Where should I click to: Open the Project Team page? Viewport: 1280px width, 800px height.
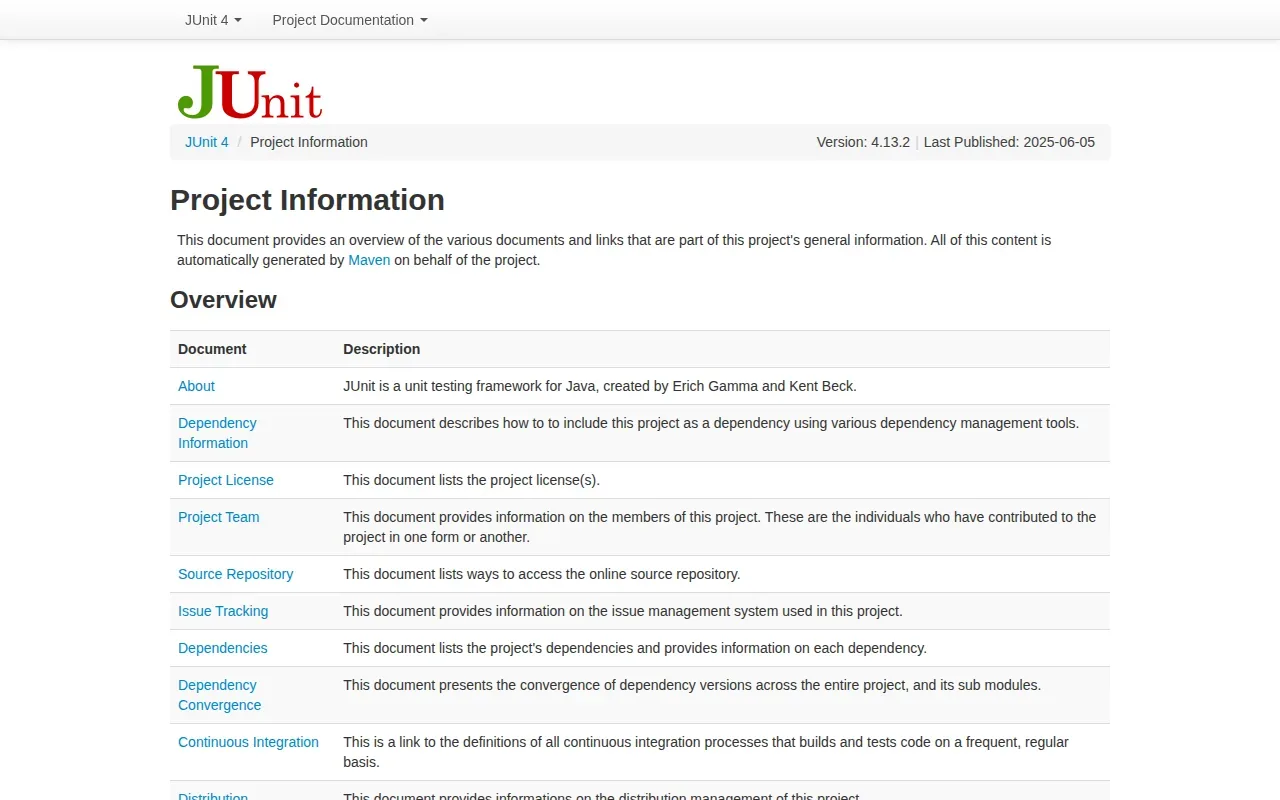click(219, 517)
